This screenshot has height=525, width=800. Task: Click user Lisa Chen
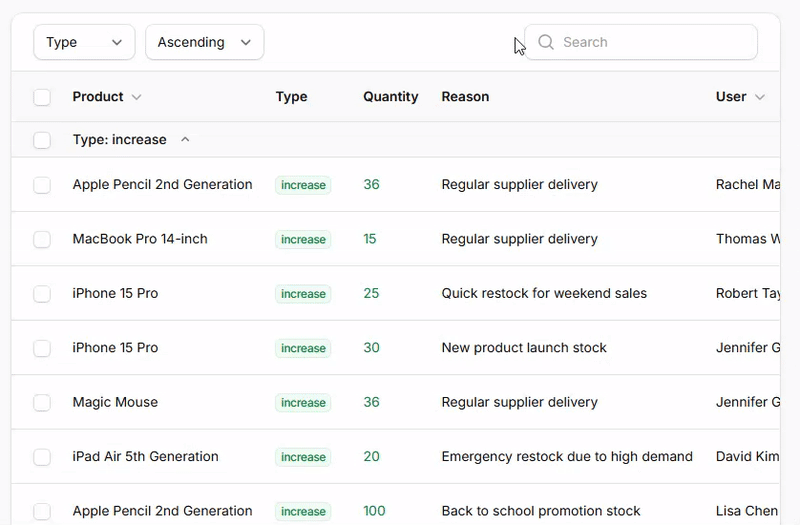747,511
